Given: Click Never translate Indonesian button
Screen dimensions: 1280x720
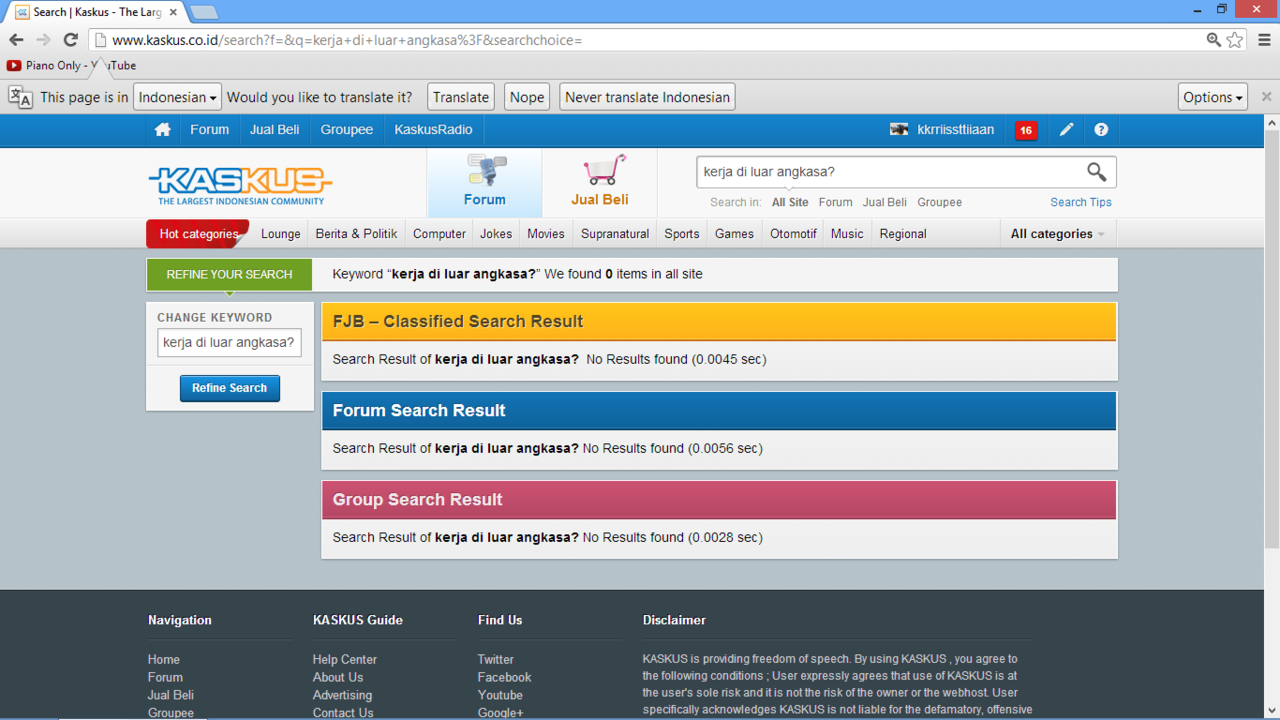Looking at the screenshot, I should point(647,97).
